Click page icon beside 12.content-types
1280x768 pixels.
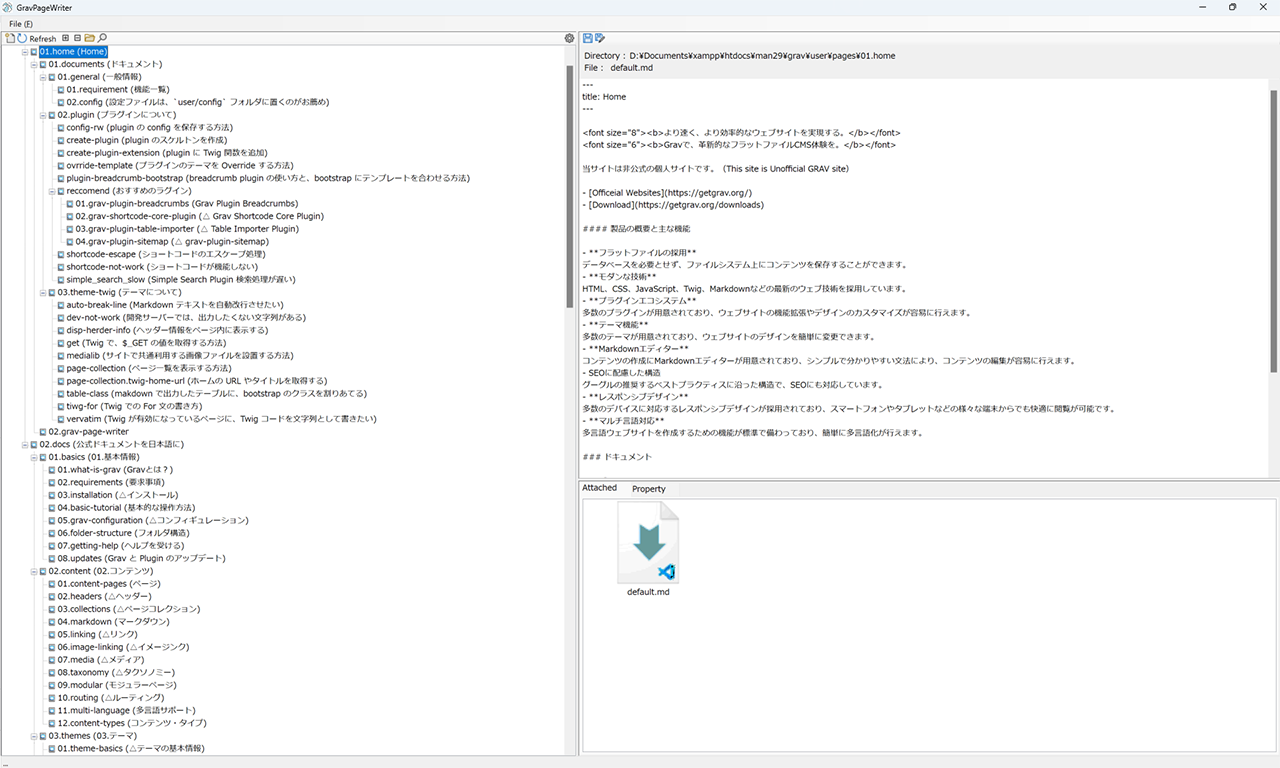point(52,722)
